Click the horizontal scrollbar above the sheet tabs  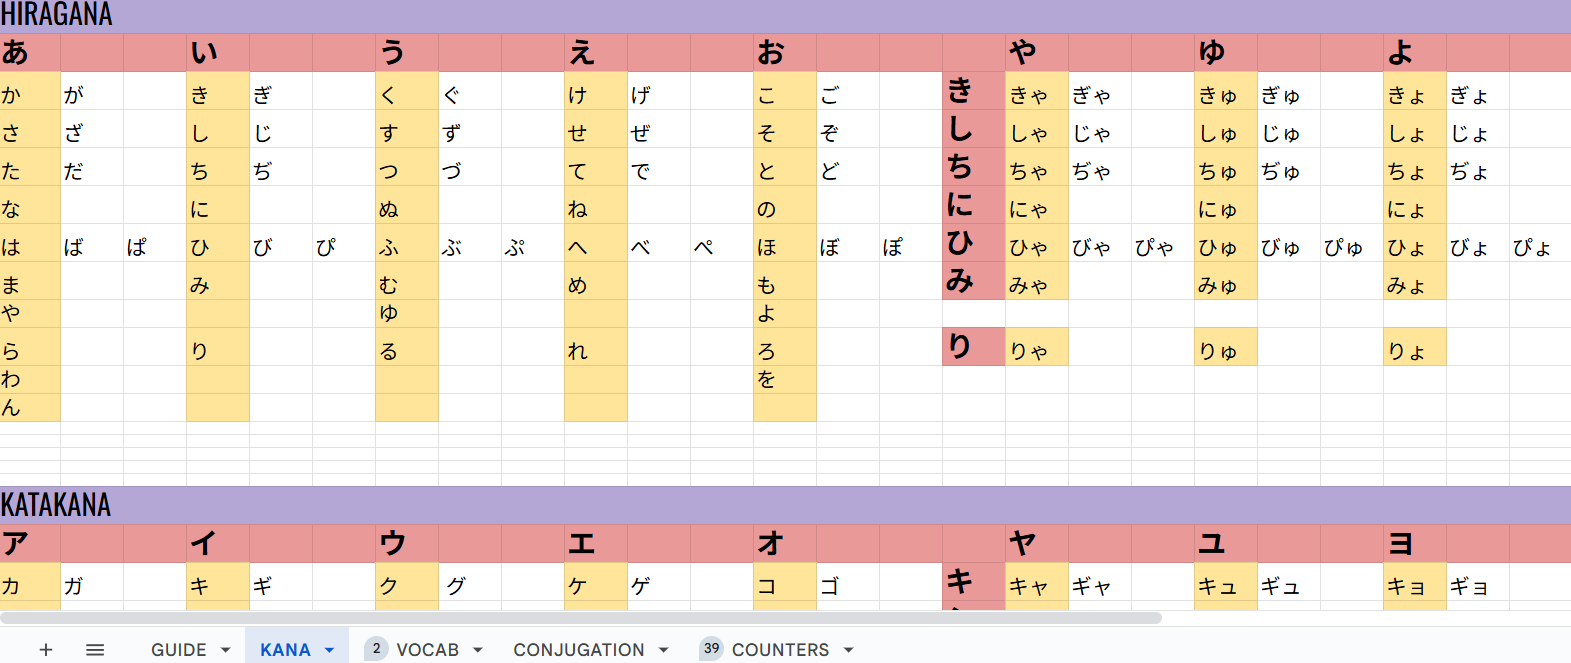[580, 618]
